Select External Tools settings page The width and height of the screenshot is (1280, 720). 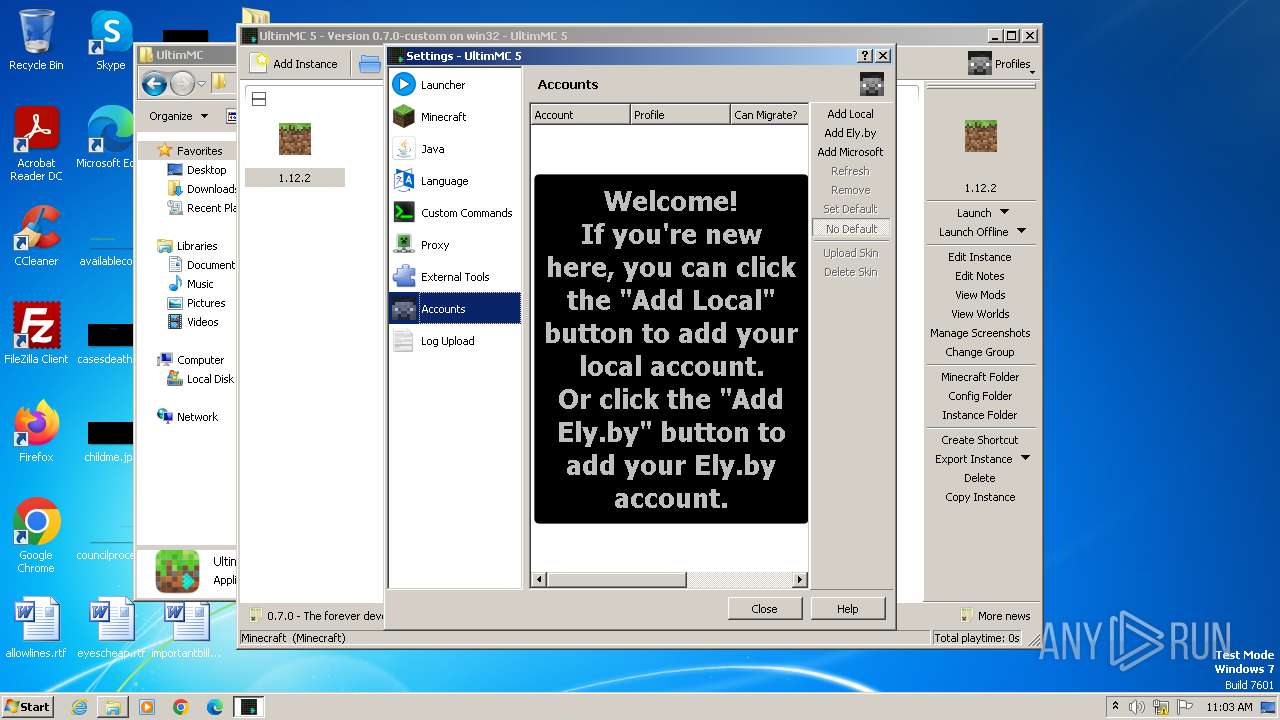455,277
